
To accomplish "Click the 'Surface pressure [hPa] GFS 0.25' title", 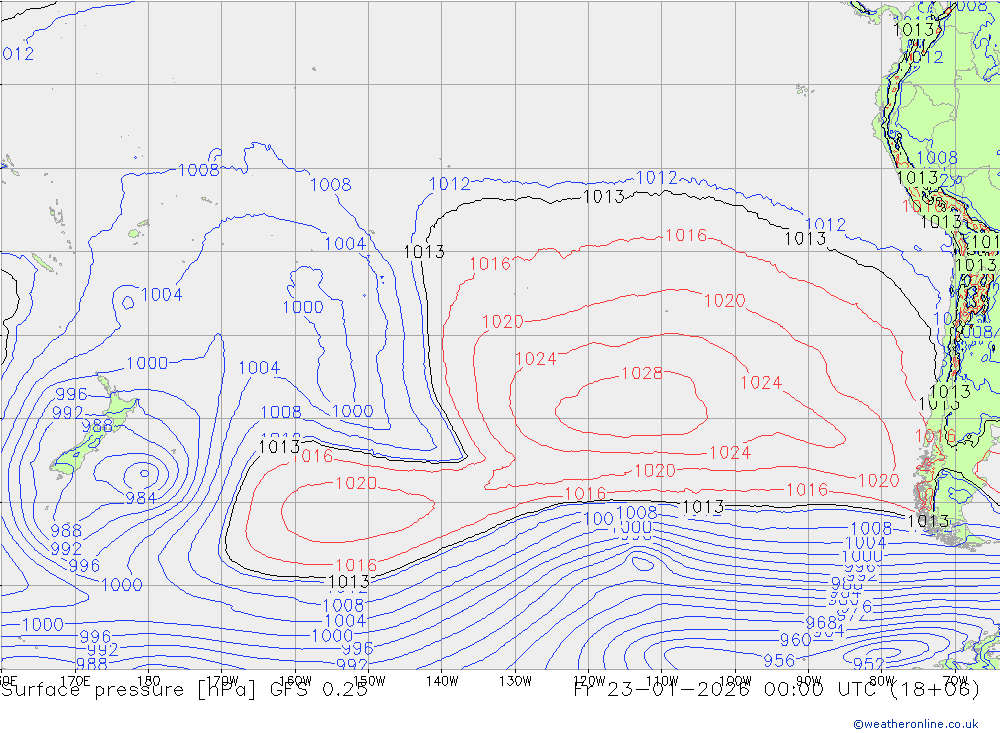I will pos(184,690).
